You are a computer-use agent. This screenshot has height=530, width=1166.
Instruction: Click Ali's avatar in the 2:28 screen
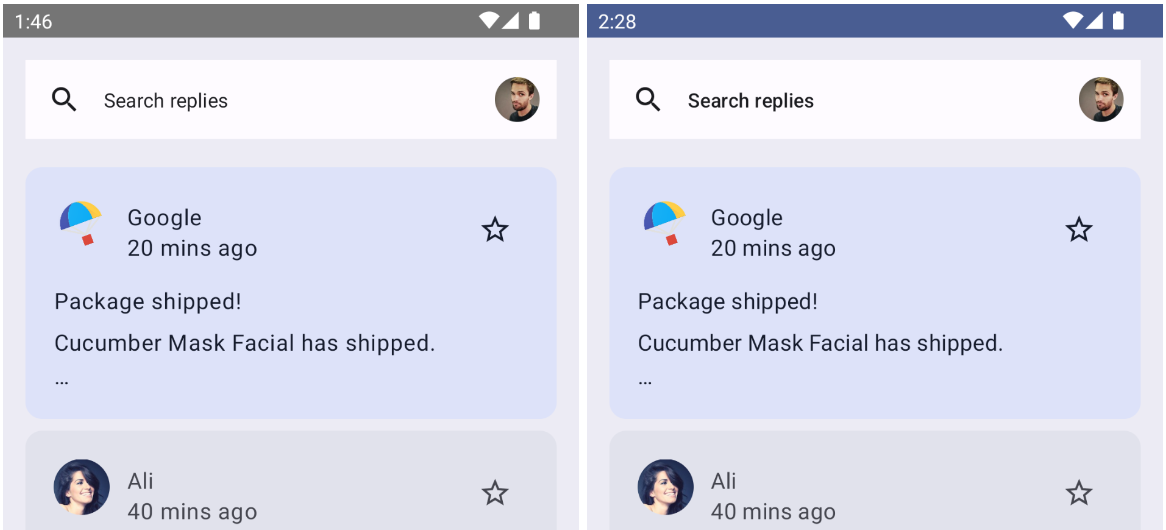(665, 487)
